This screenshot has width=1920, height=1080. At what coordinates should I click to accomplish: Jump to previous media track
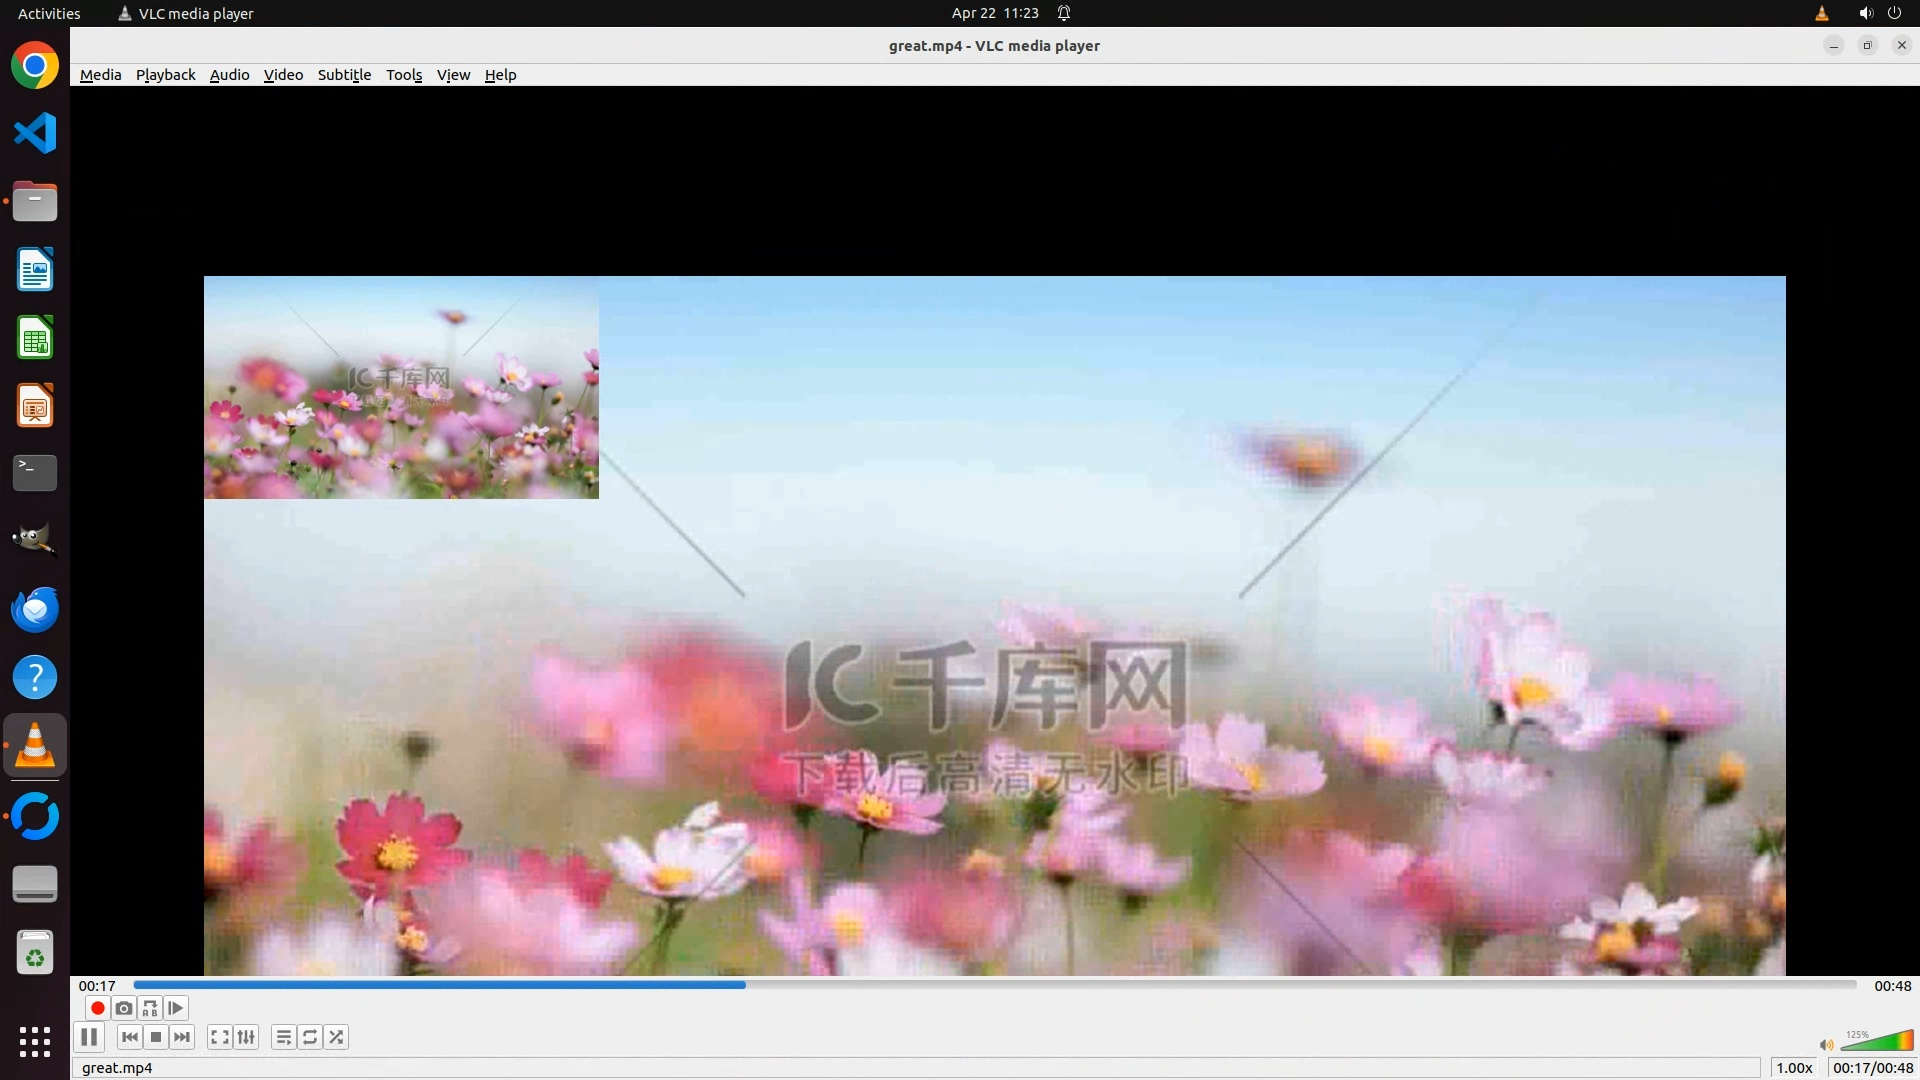[x=129, y=1037]
